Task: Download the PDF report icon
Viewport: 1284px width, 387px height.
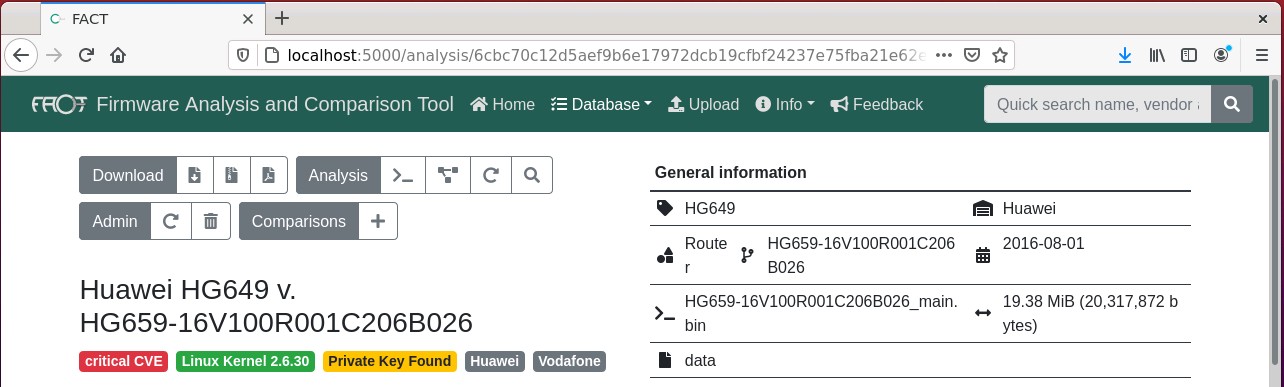Action: [269, 175]
